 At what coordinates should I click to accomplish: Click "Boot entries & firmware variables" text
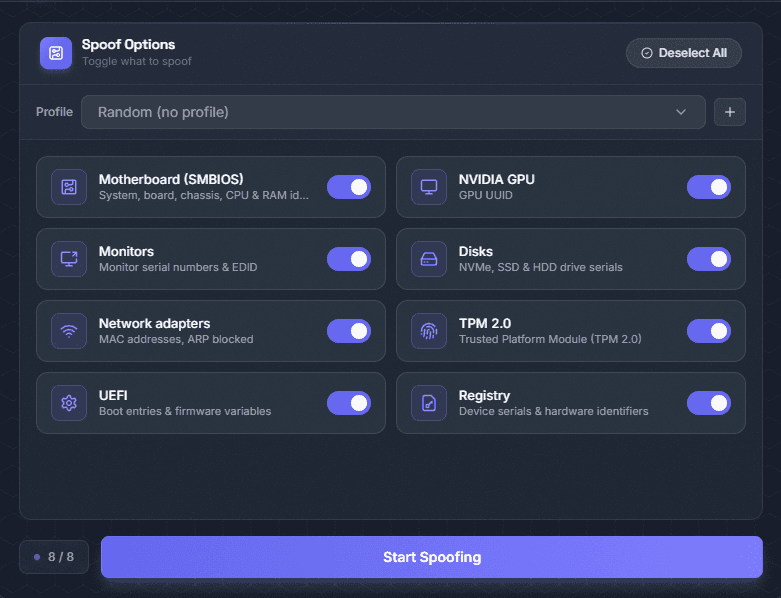tap(185, 411)
